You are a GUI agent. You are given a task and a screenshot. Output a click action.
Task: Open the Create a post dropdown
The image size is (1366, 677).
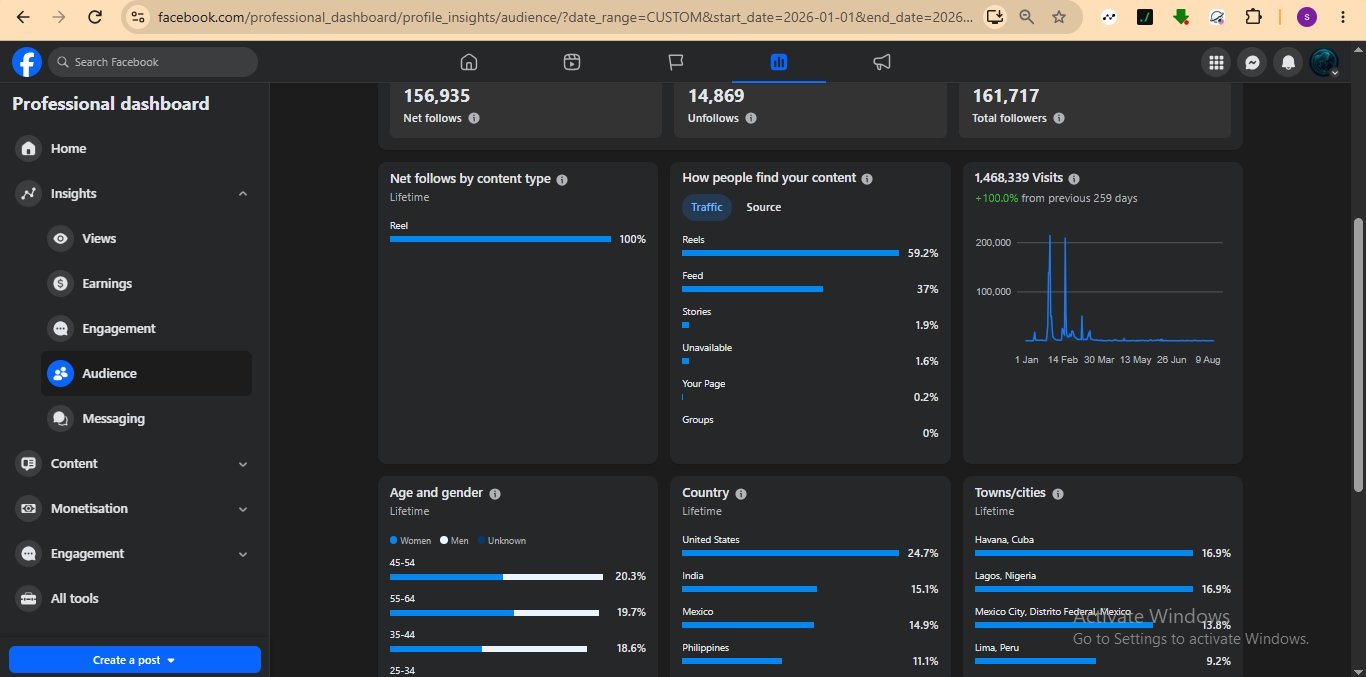pos(134,660)
